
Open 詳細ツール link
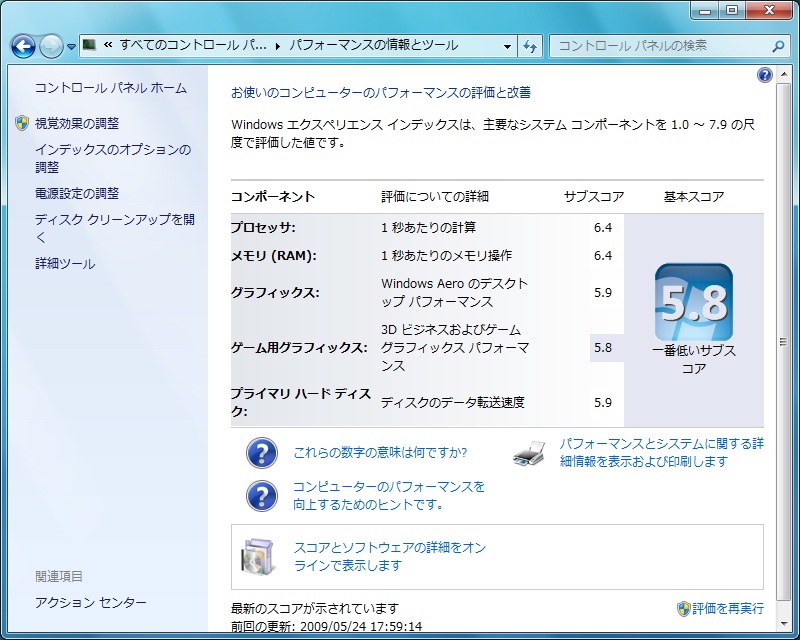pyautogui.click(x=65, y=264)
